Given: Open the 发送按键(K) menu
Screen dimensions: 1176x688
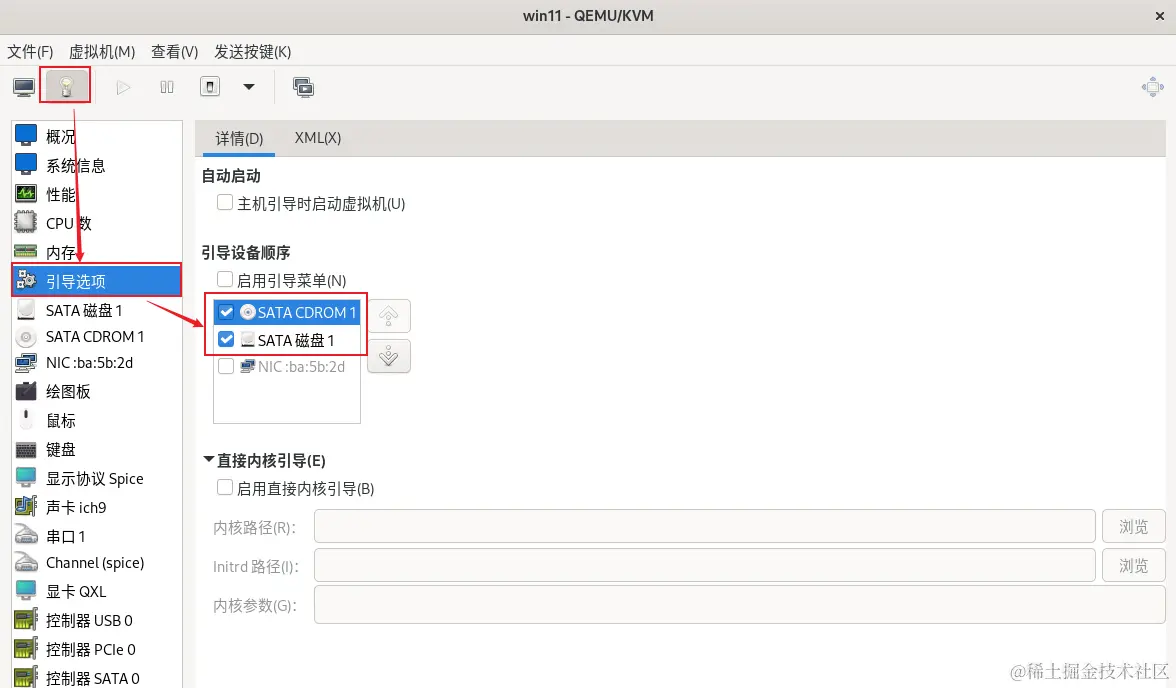Looking at the screenshot, I should tap(253, 52).
